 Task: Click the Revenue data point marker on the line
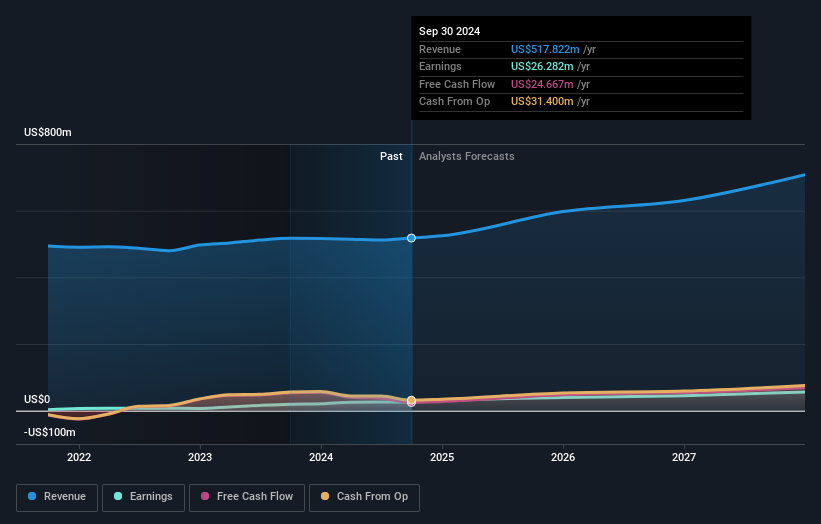point(412,238)
